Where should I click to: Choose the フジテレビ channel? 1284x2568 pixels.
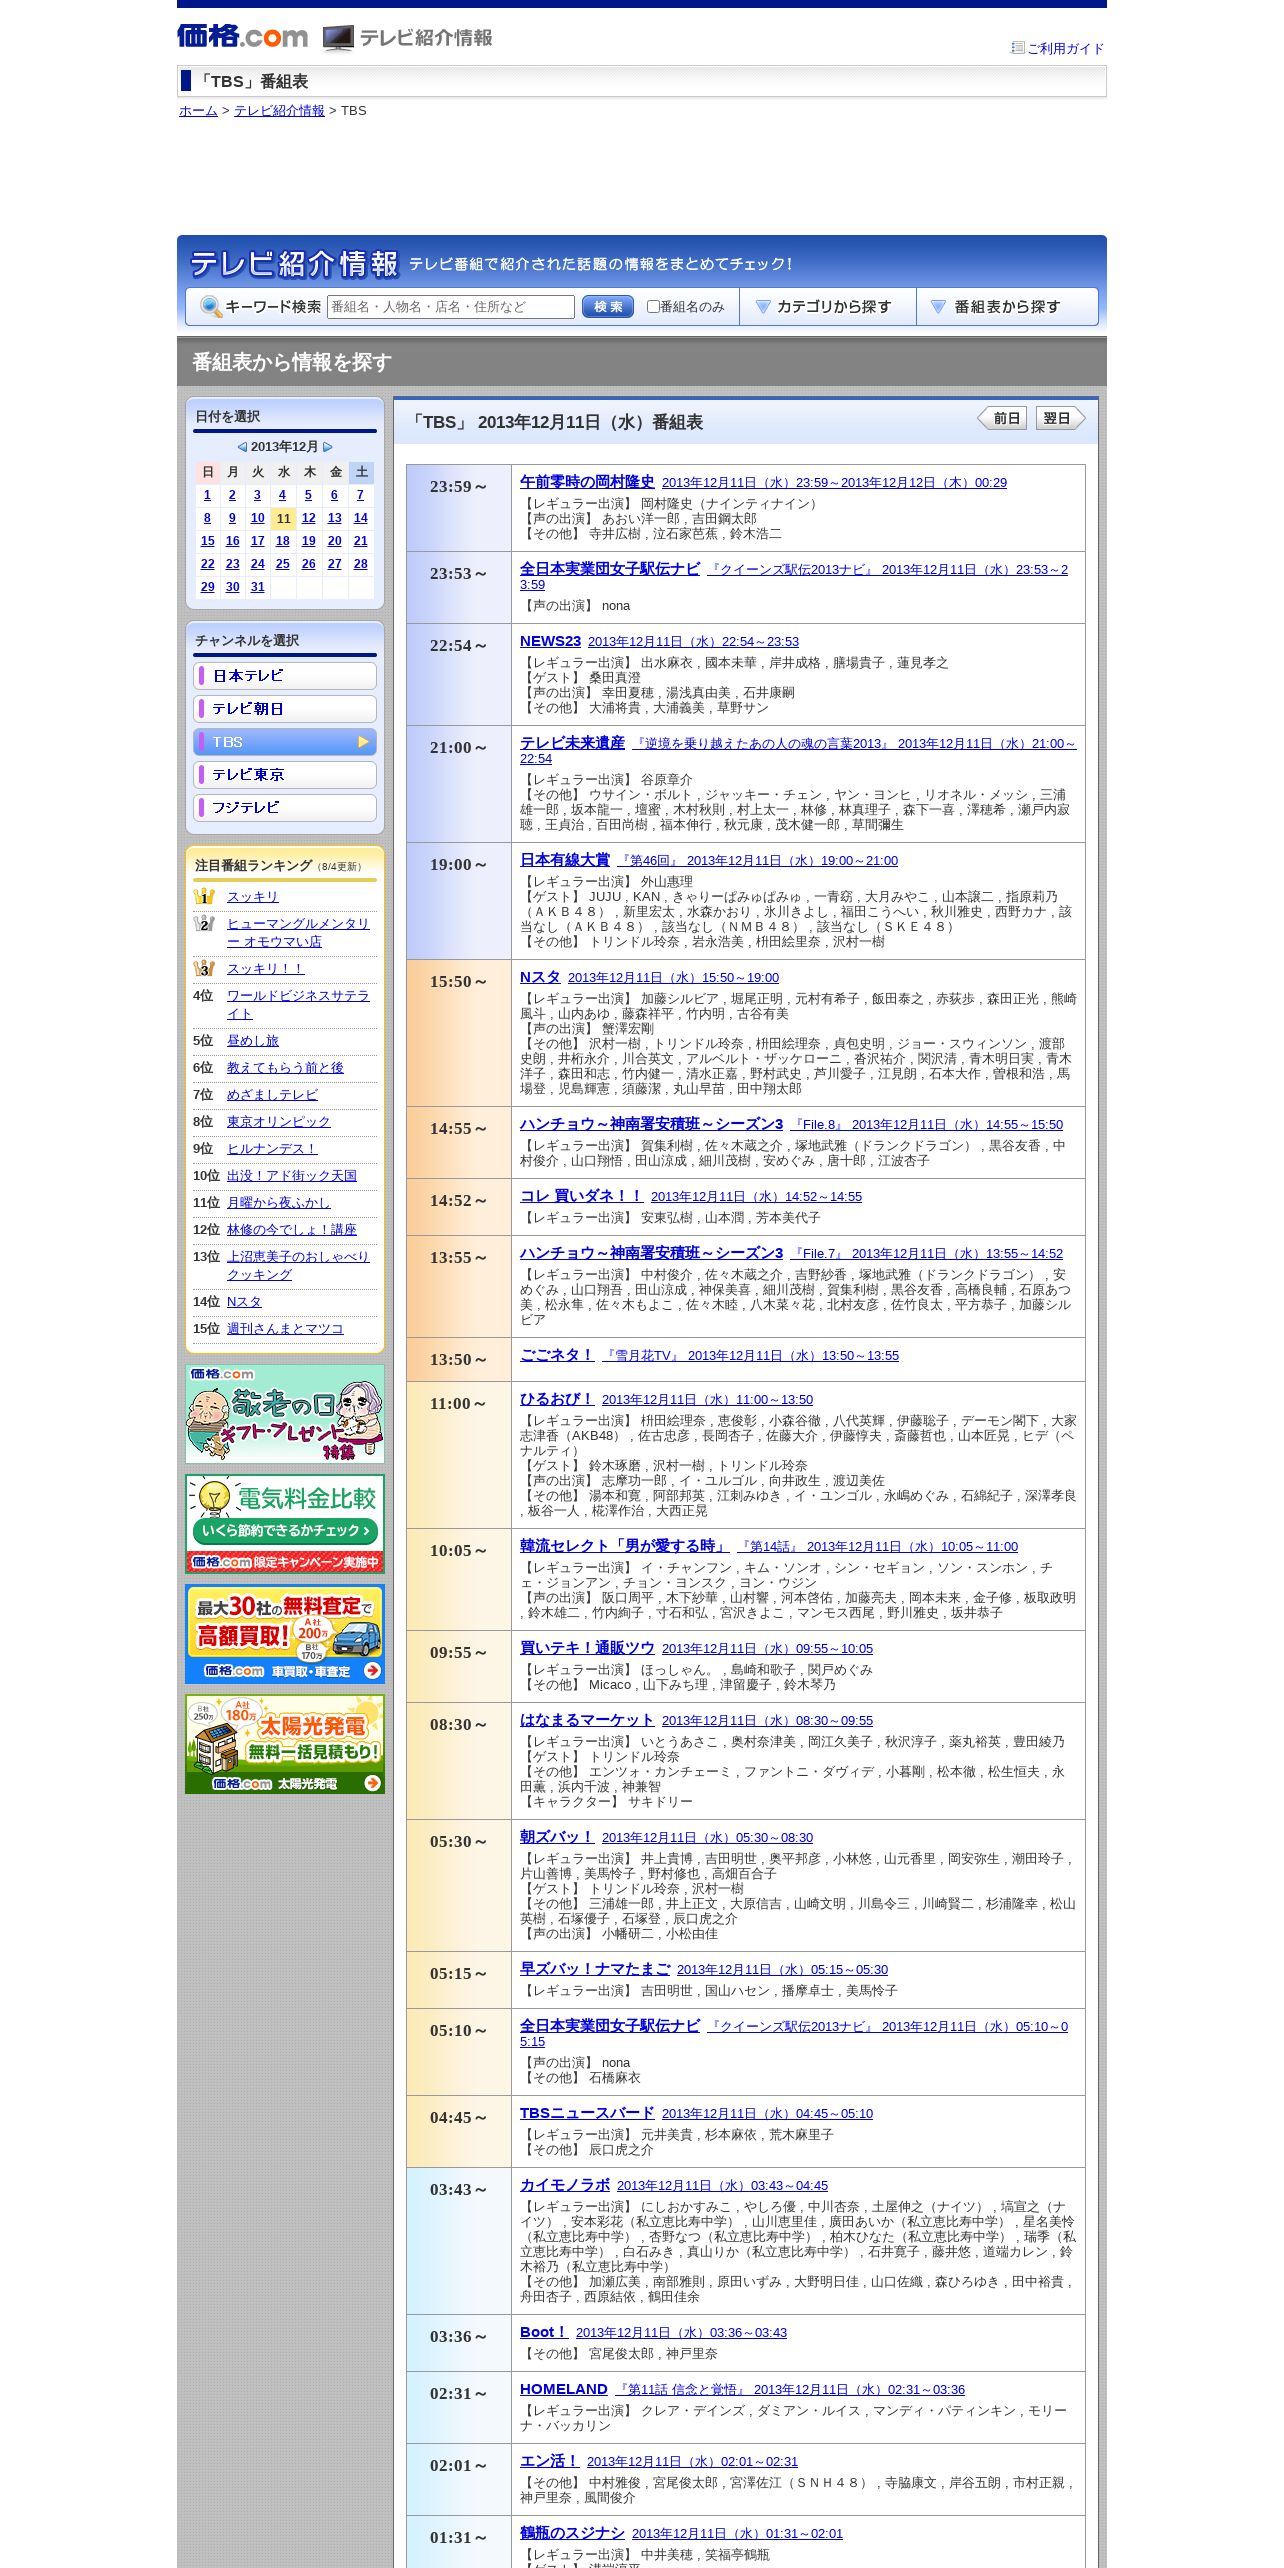click(285, 808)
